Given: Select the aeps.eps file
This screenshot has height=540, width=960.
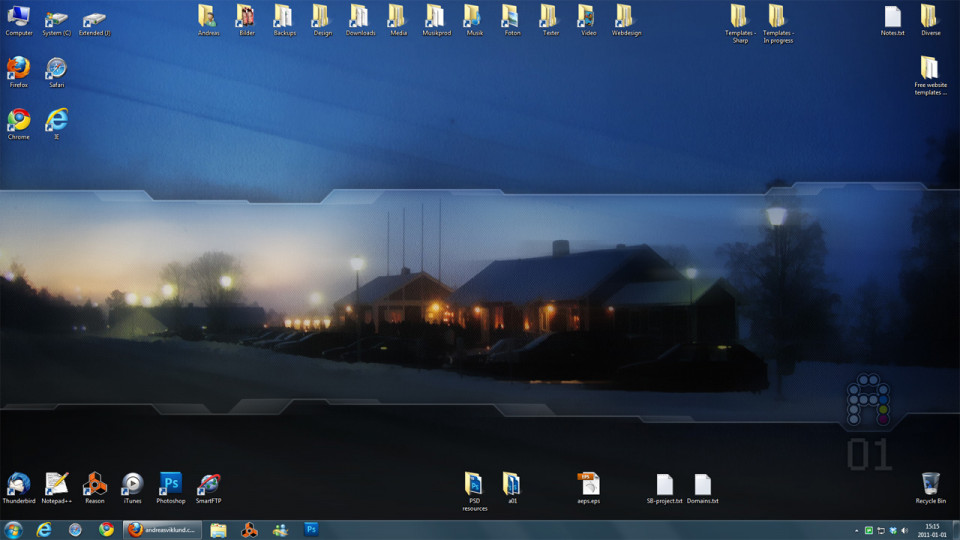Looking at the screenshot, I should click(x=588, y=488).
